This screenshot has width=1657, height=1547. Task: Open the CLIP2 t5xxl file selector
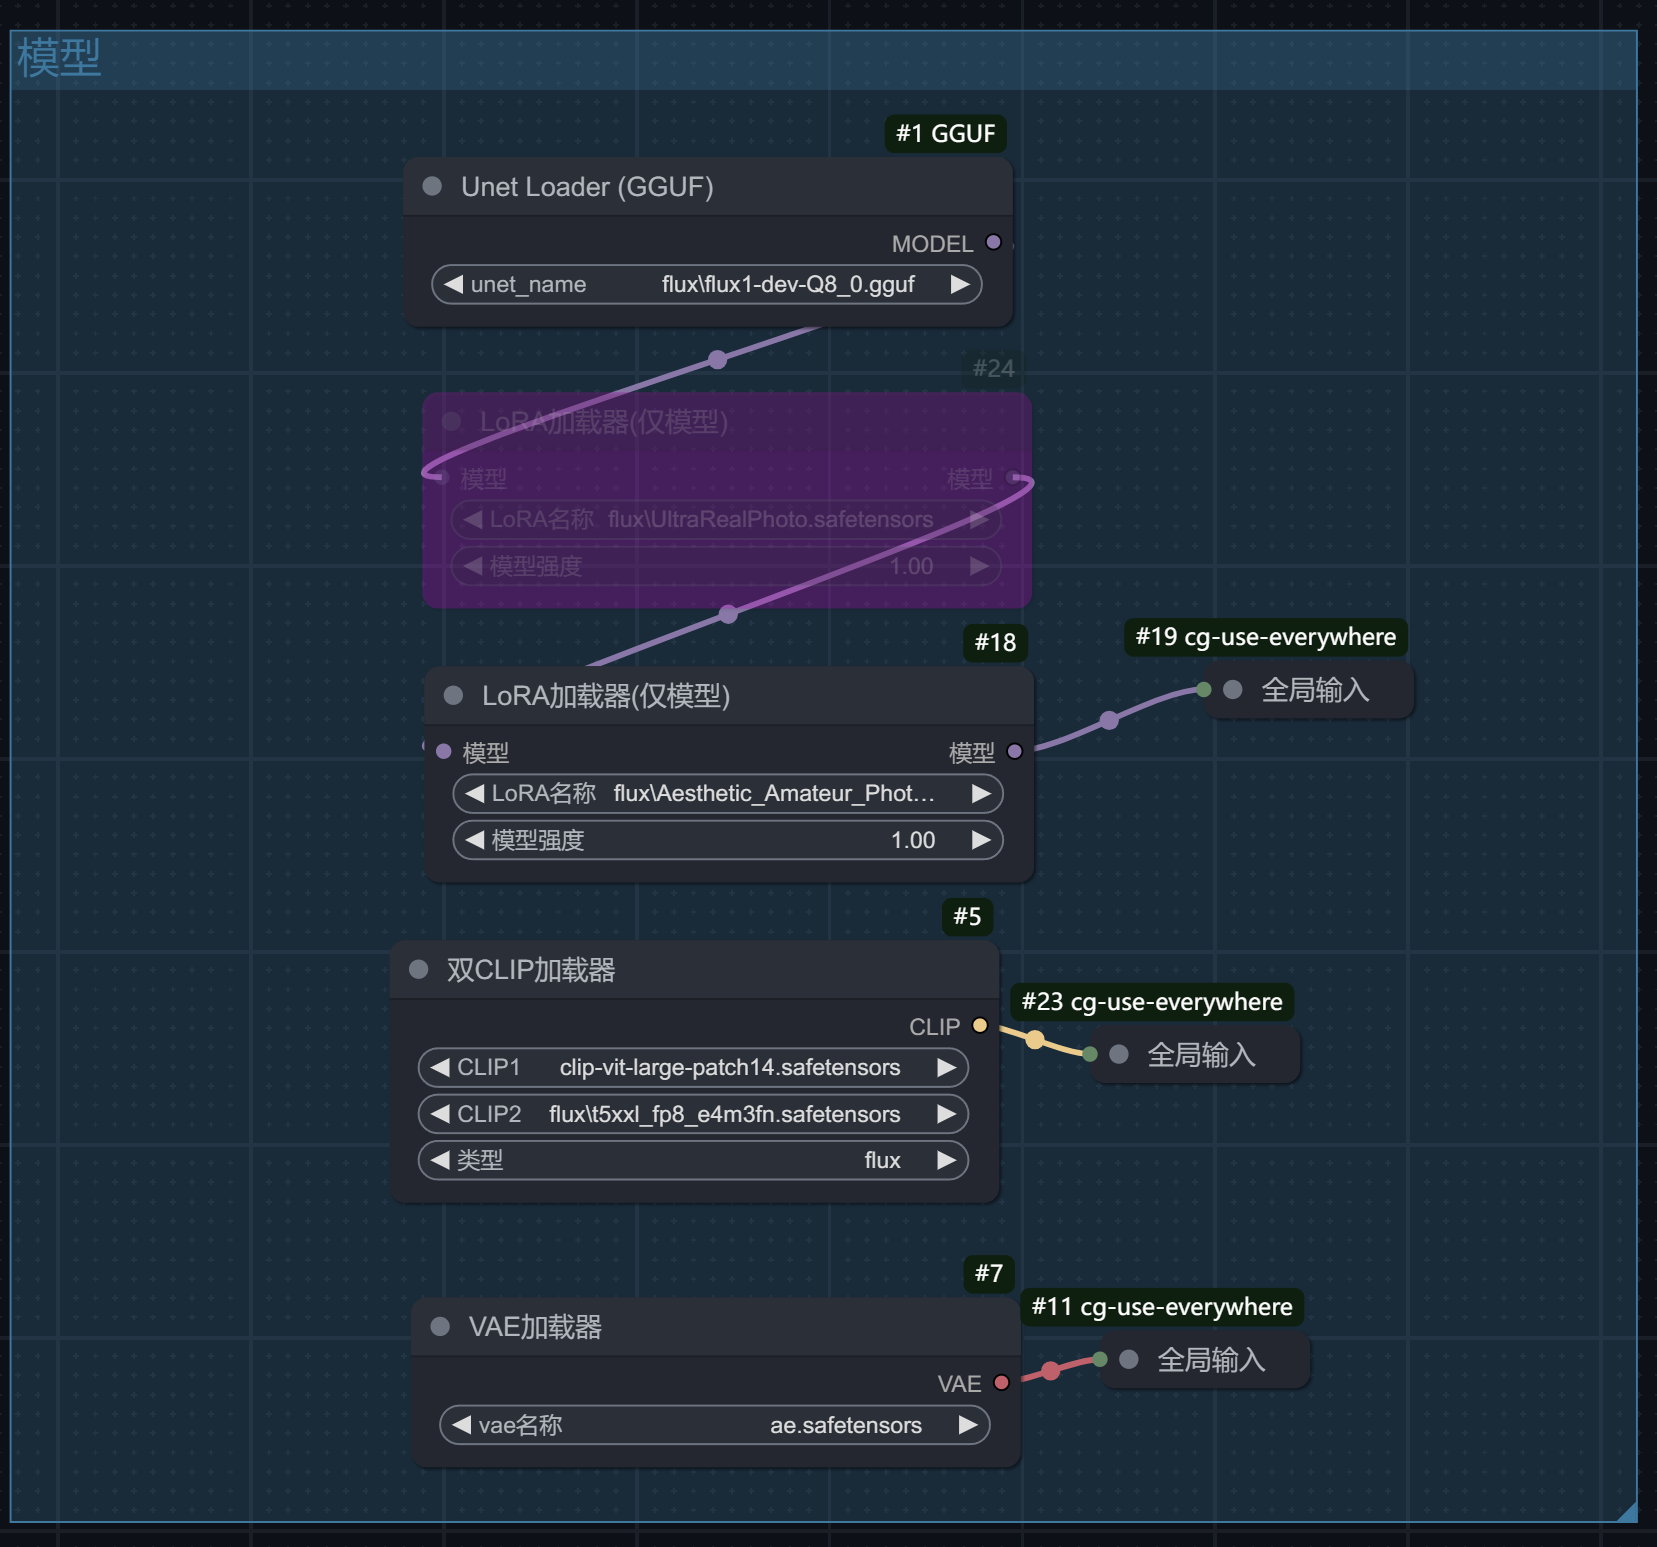(x=693, y=1114)
